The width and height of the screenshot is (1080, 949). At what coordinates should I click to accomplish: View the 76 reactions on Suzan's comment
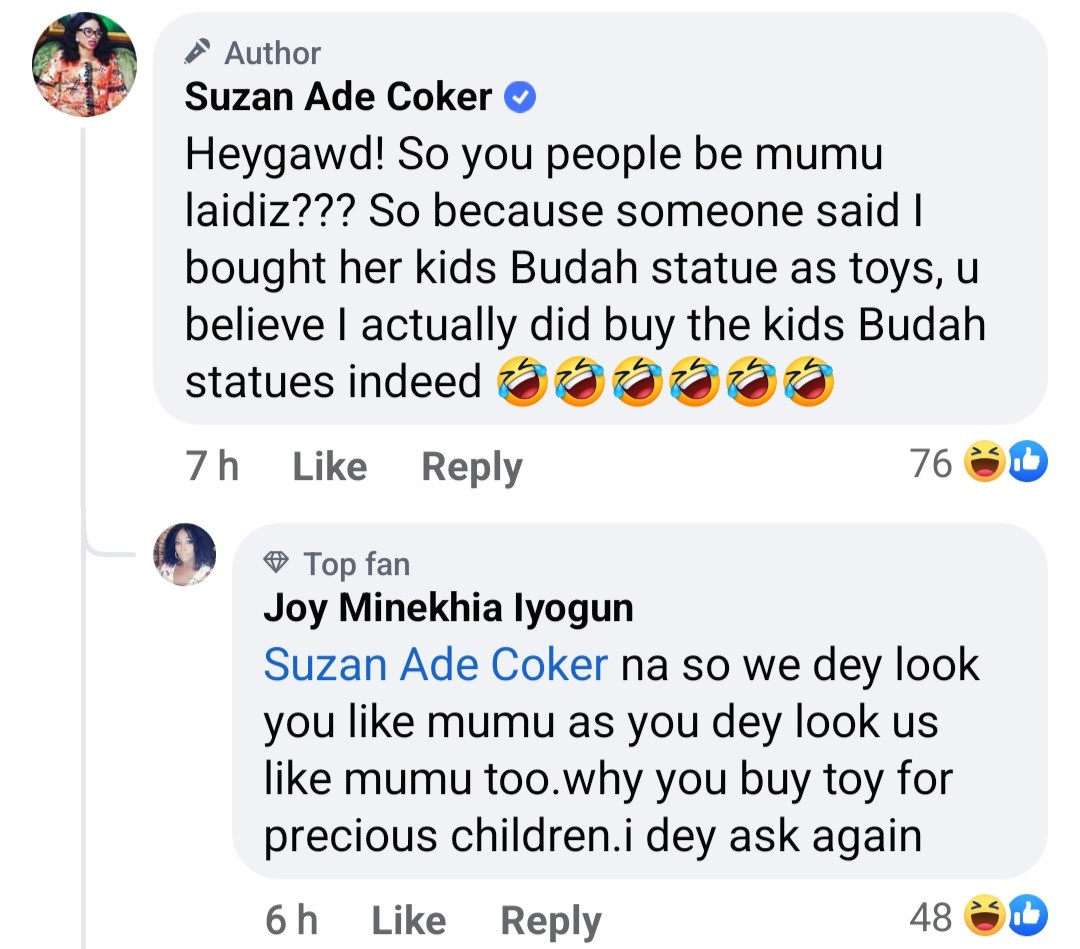tap(931, 463)
